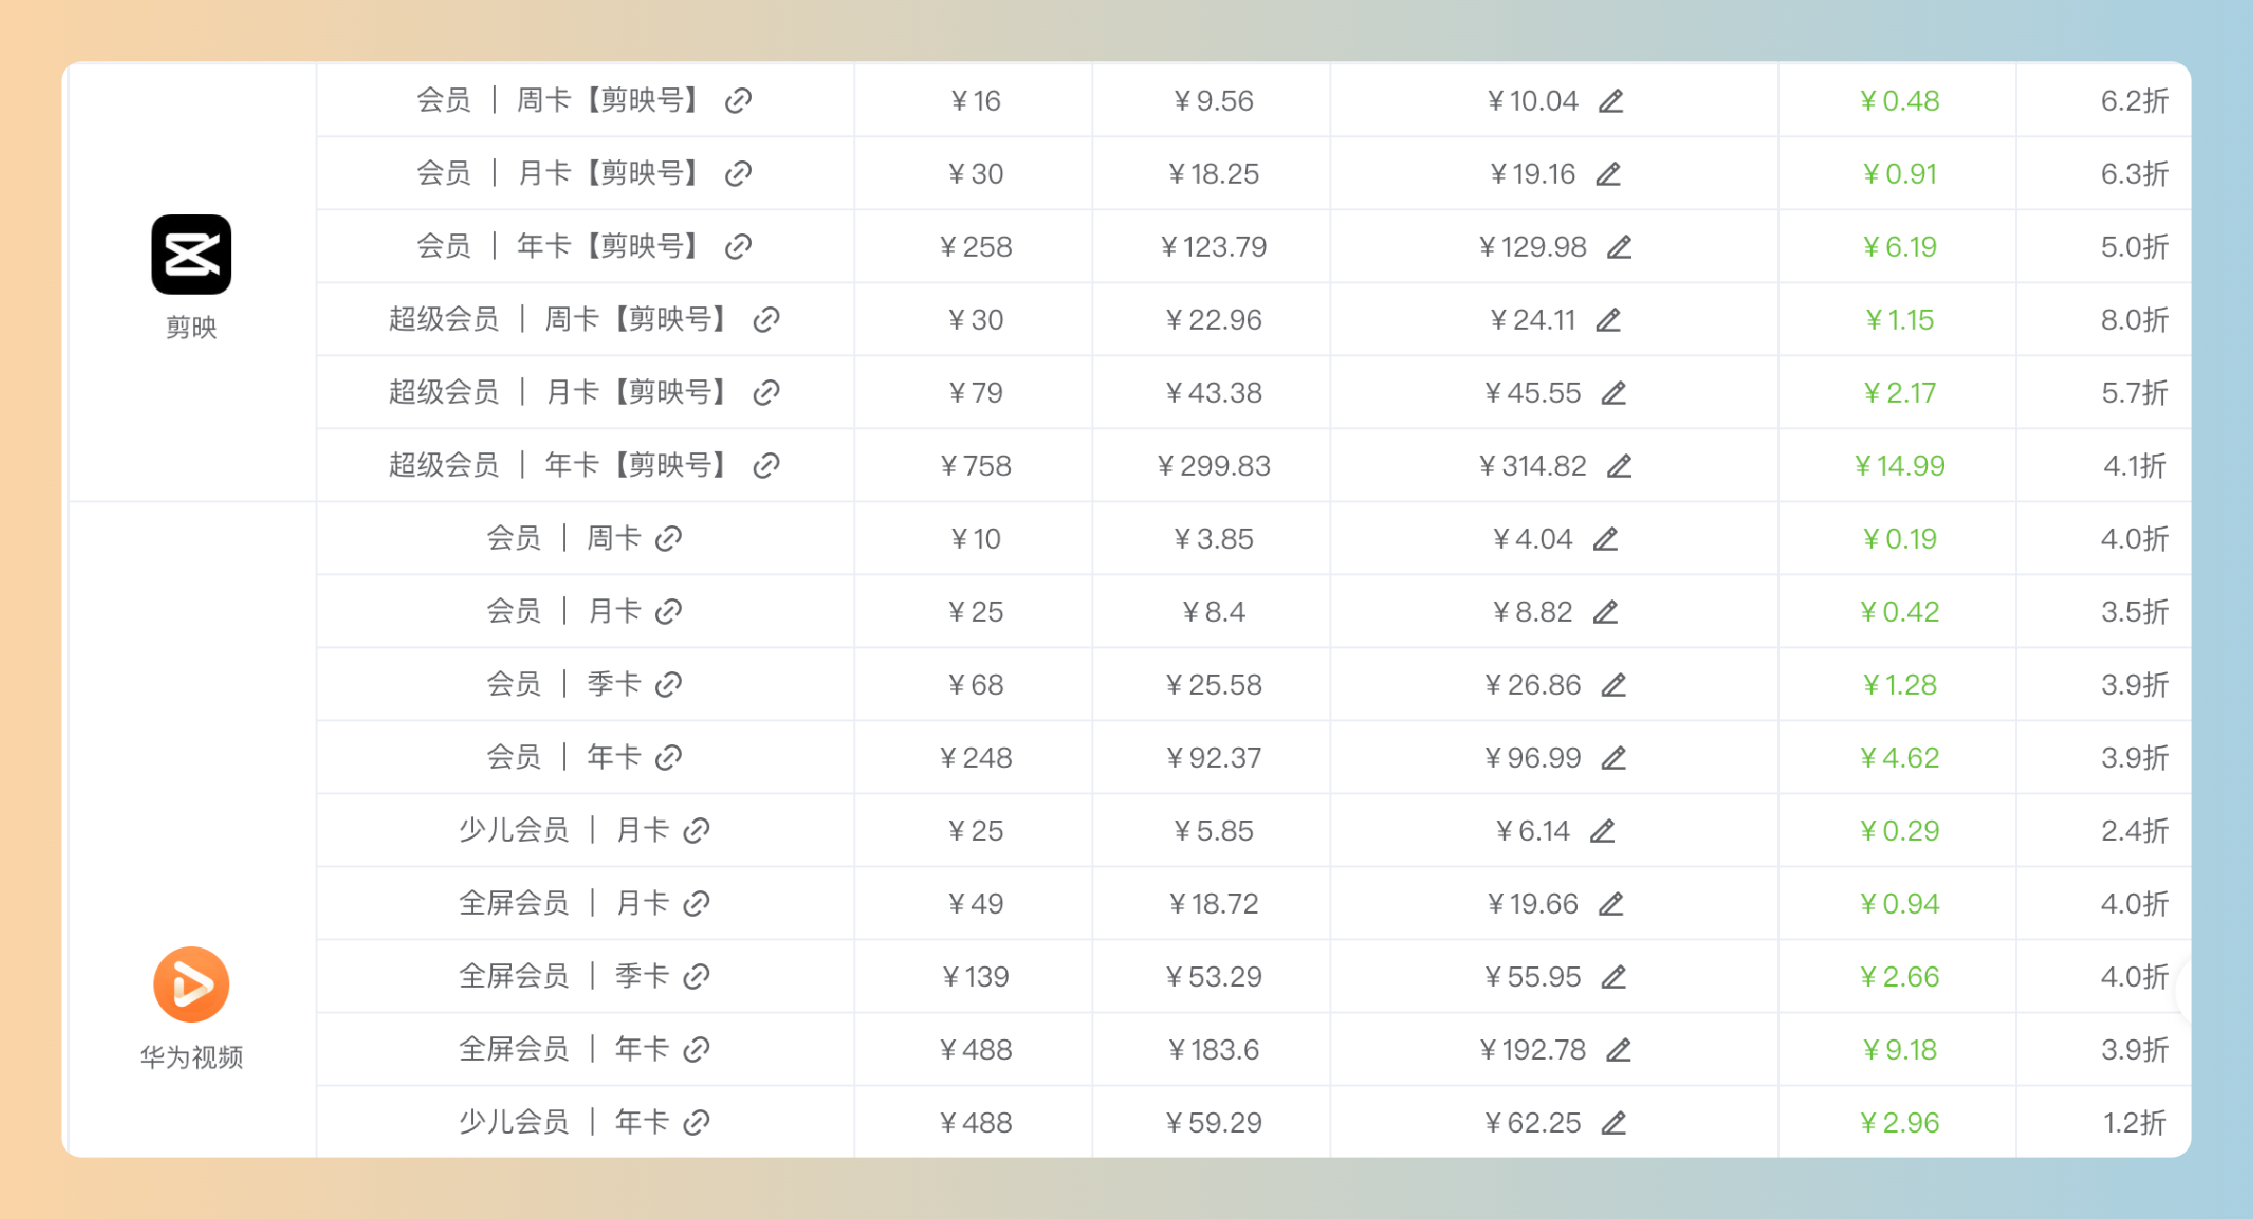The height and width of the screenshot is (1219, 2253).
Task: Click link icon beside 超级会员 年卡【剪映号】
Action: [766, 466]
